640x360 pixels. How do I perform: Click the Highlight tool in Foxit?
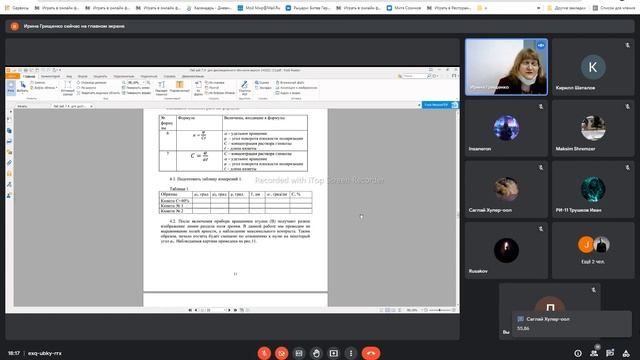coord(180,87)
